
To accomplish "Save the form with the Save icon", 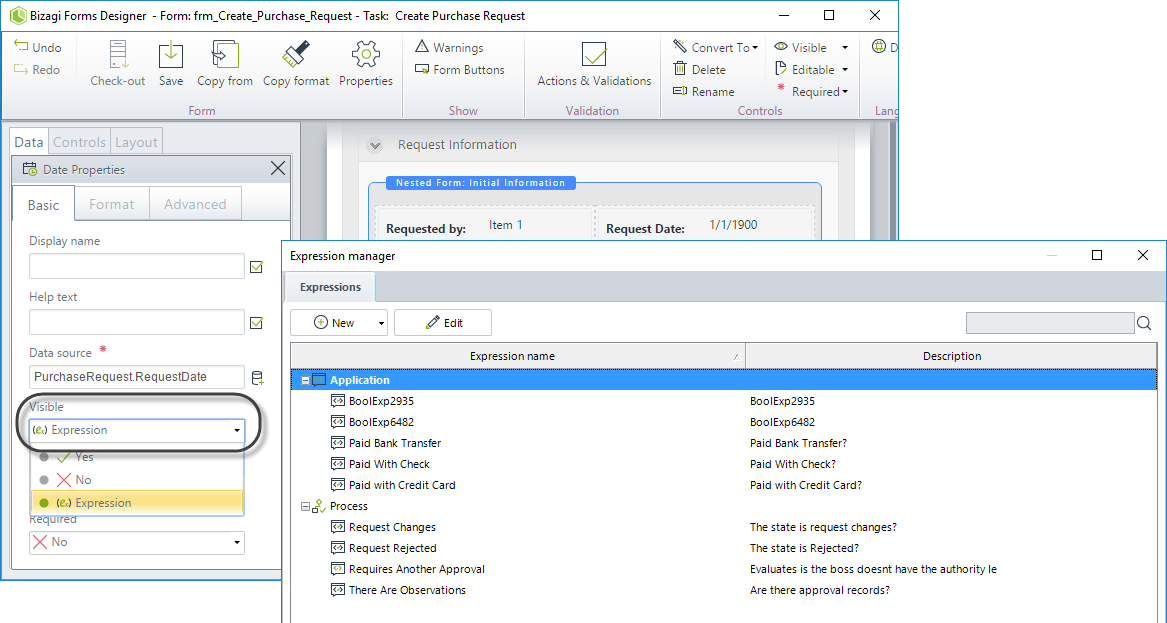I will tap(171, 54).
